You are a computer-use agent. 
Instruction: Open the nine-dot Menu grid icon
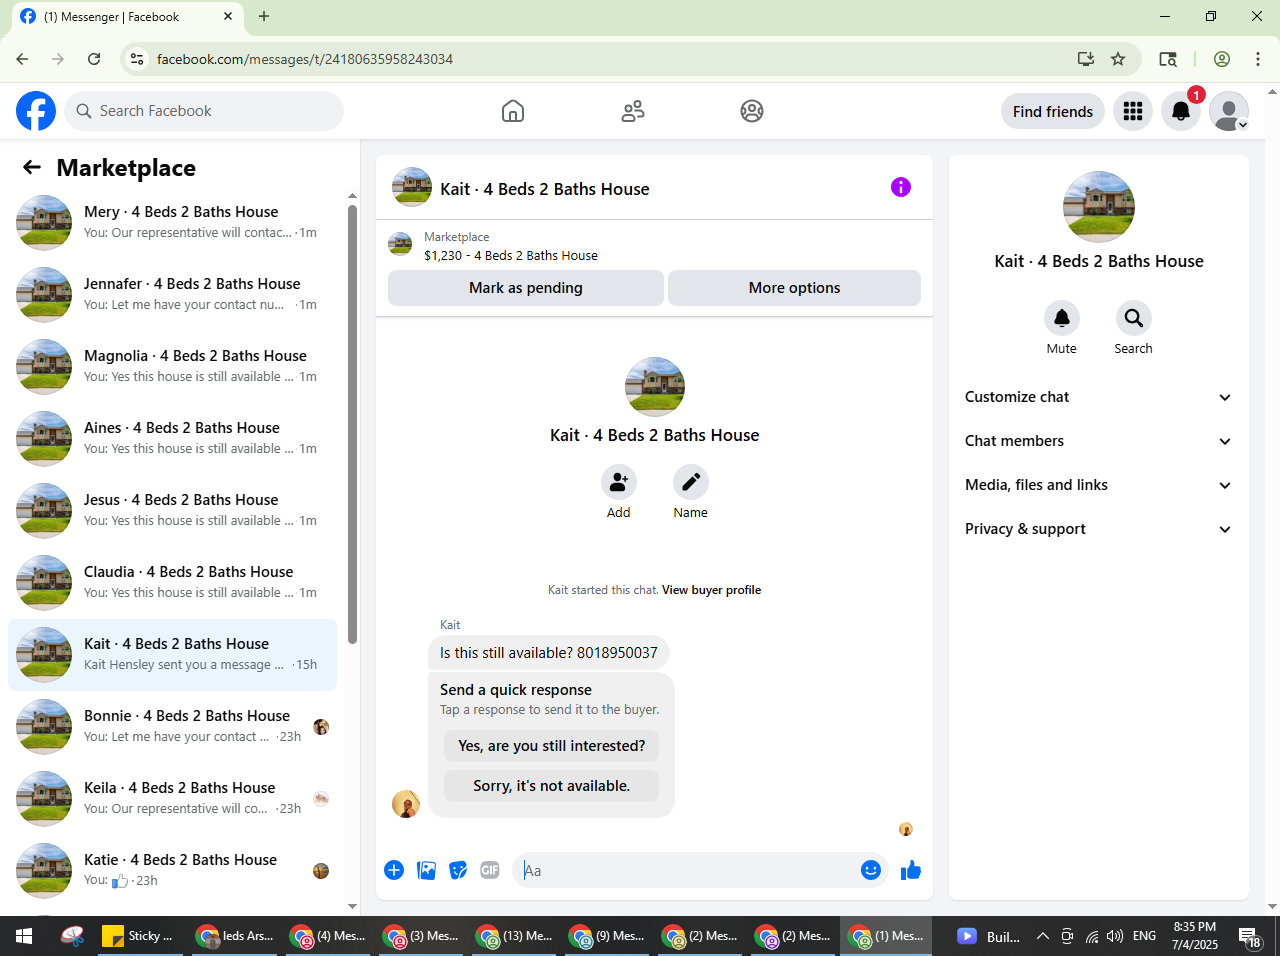[x=1133, y=111]
